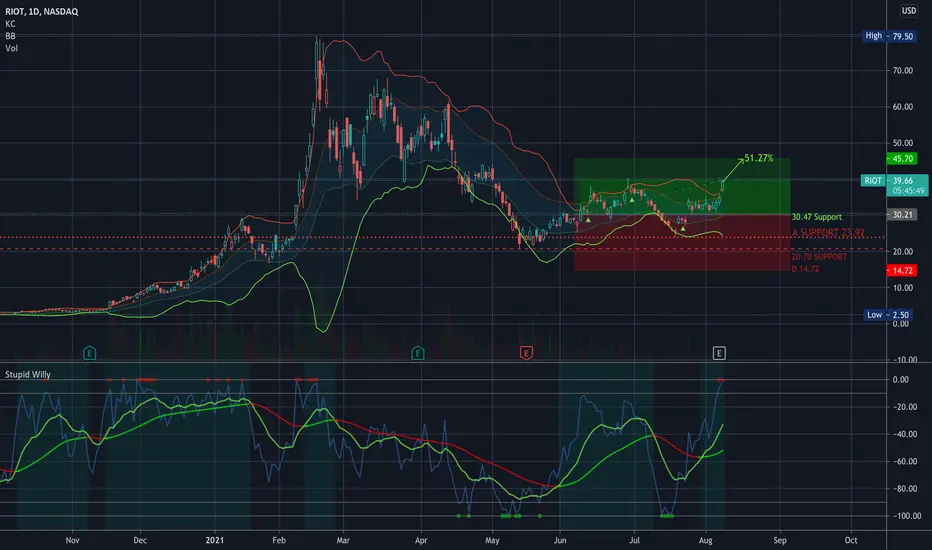Click the 60.00 price axis label
This screenshot has width=932, height=550.
pos(902,107)
